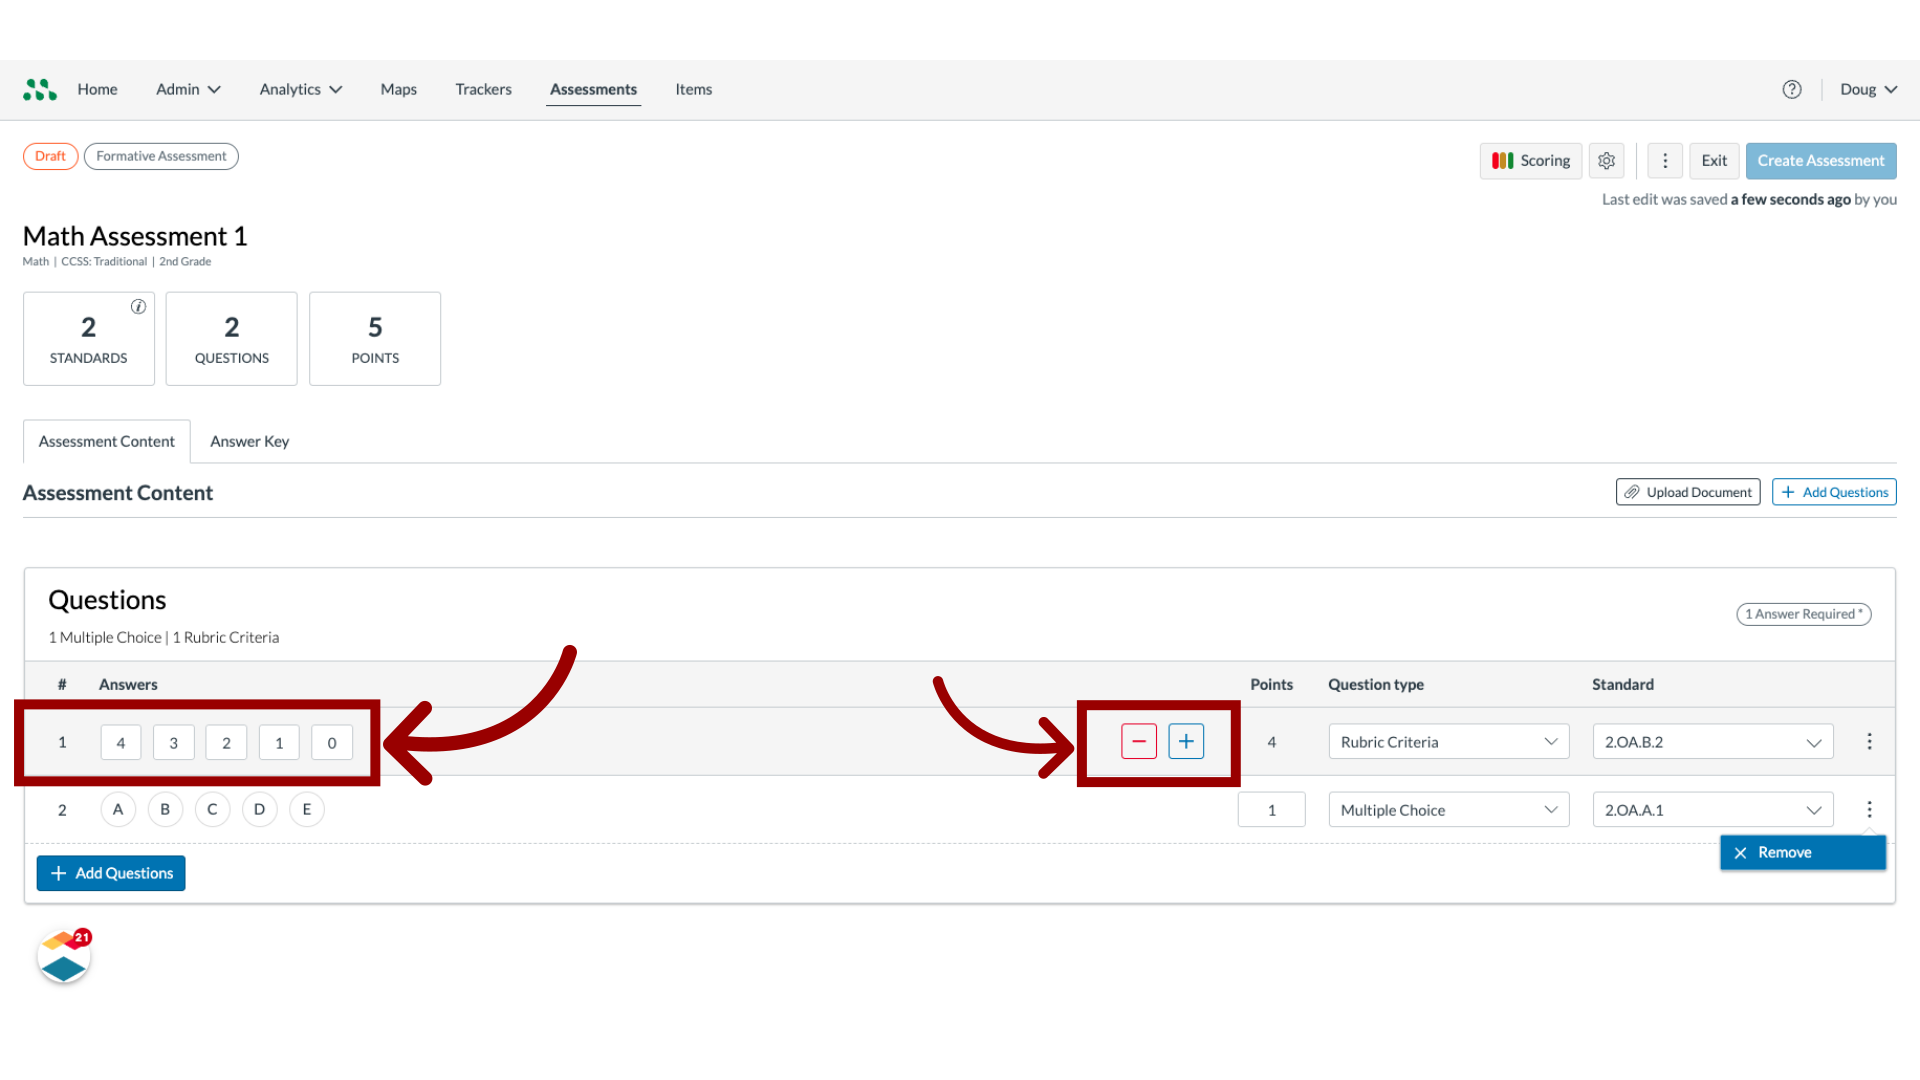
Task: Open the Doug user menu
Action: [x=1868, y=90]
